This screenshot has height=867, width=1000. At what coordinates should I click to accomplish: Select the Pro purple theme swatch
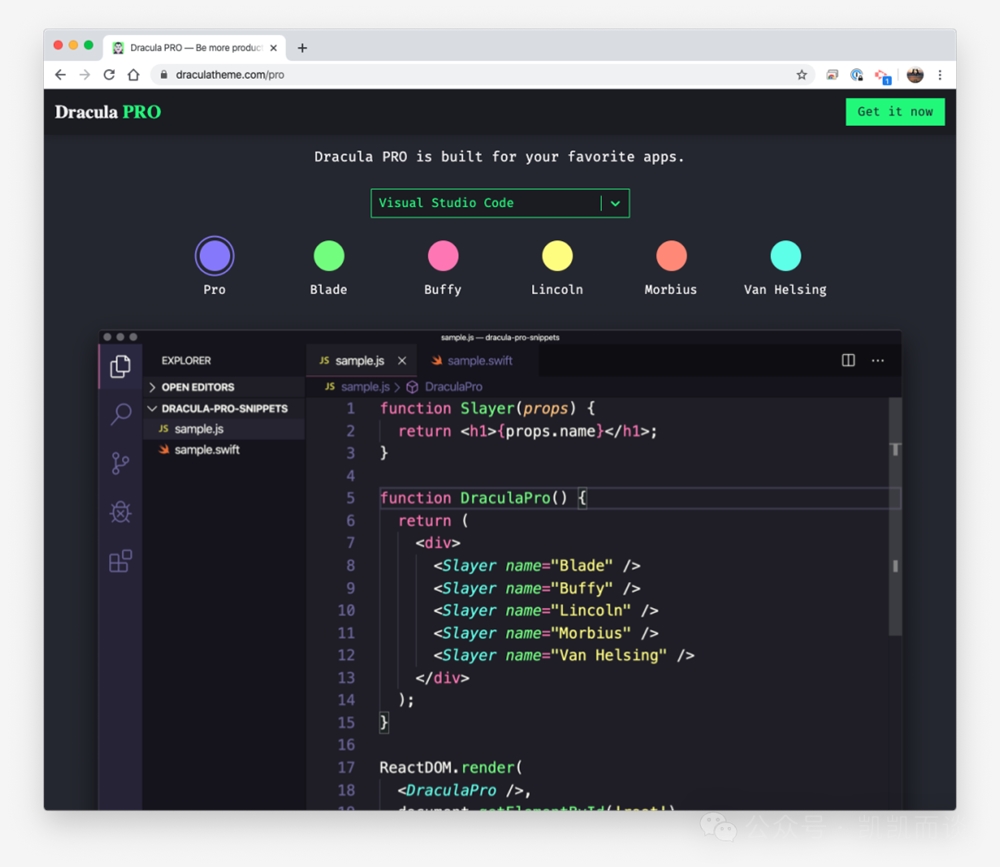pos(214,256)
